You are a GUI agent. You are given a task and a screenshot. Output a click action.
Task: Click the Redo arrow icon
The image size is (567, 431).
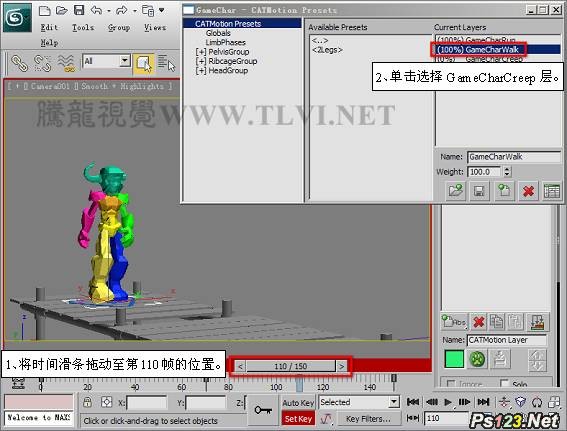(122, 10)
